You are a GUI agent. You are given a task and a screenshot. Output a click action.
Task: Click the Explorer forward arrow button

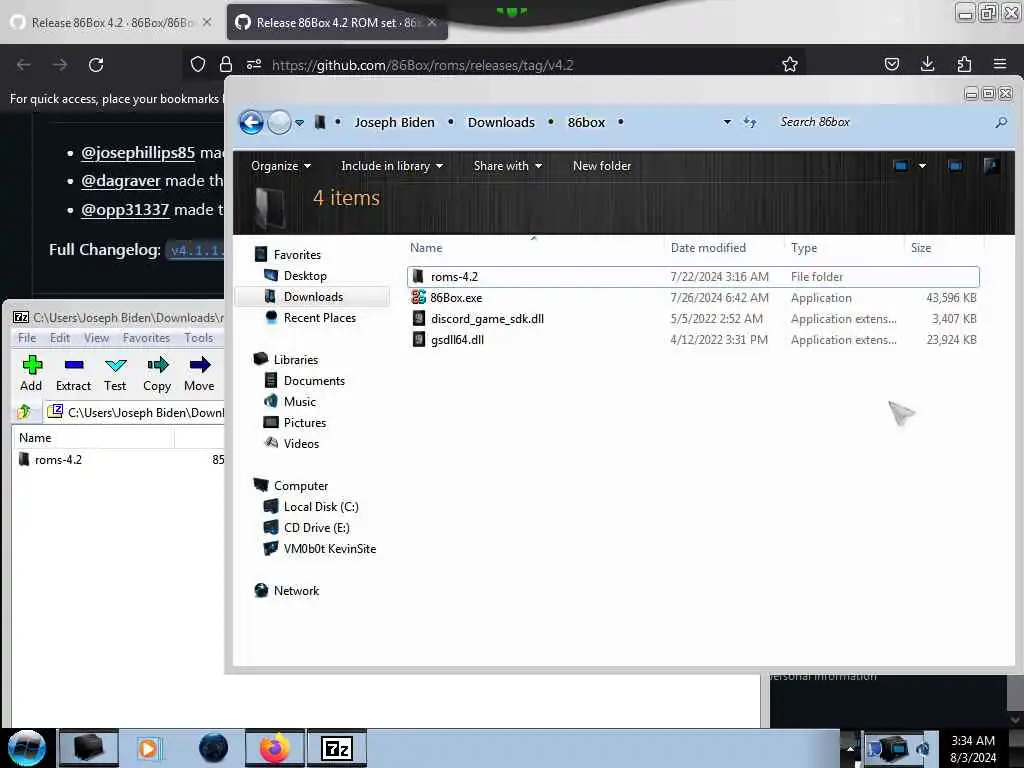tap(280, 122)
